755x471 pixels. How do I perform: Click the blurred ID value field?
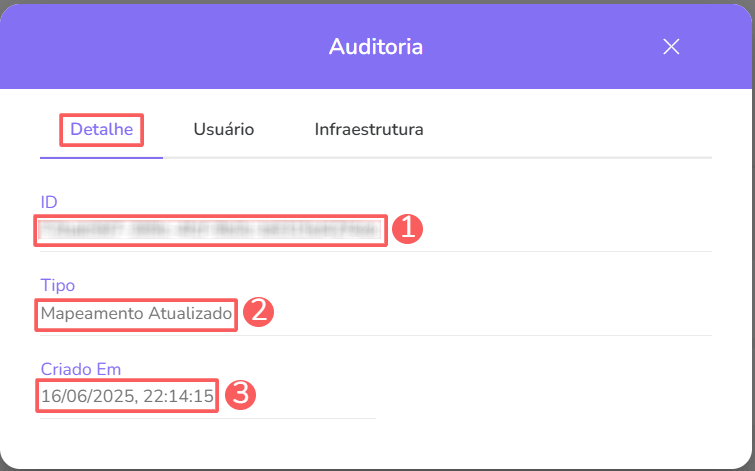(210, 230)
